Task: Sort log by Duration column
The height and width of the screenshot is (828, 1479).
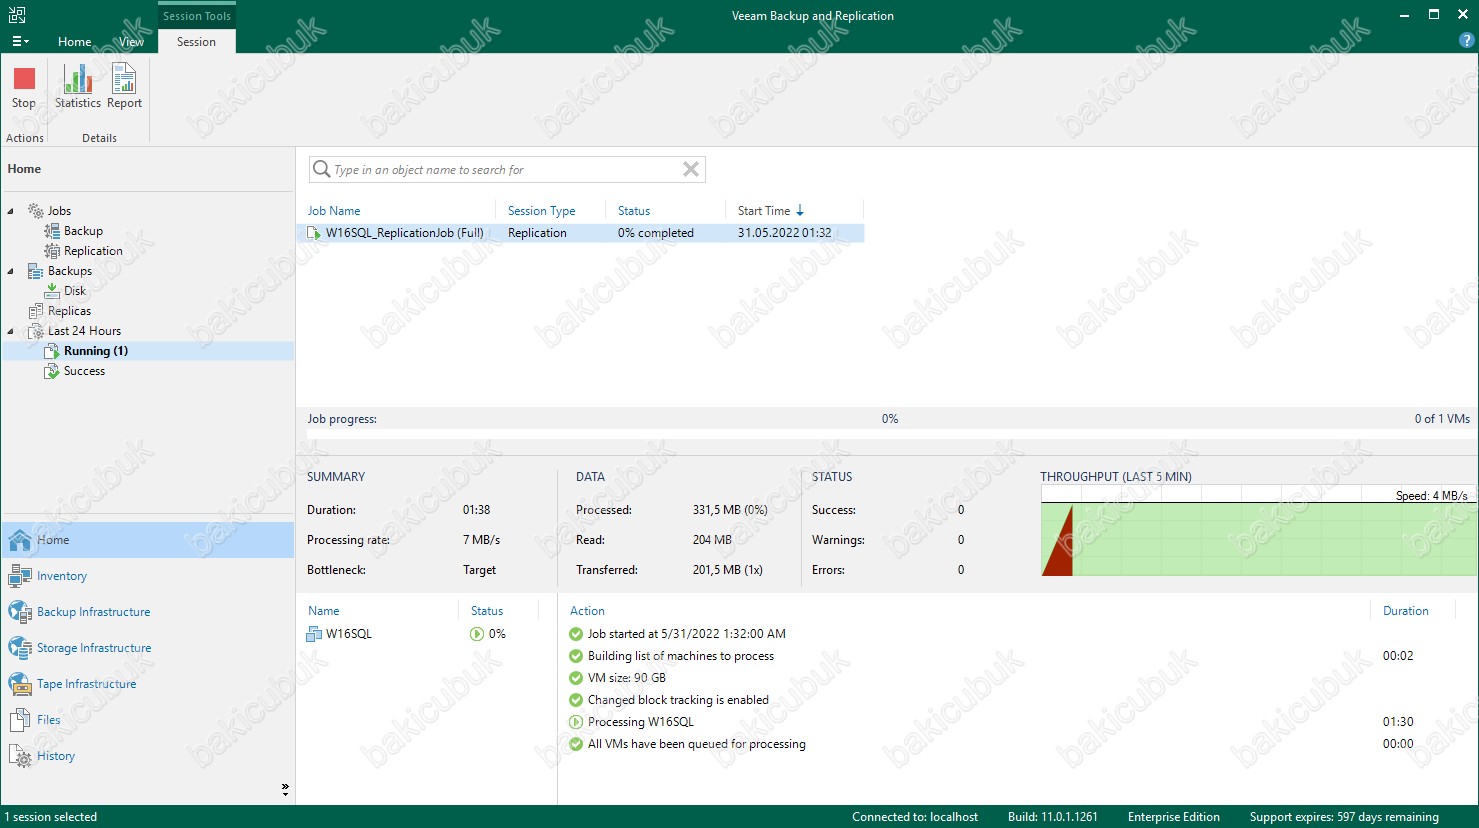Action: coord(1405,611)
